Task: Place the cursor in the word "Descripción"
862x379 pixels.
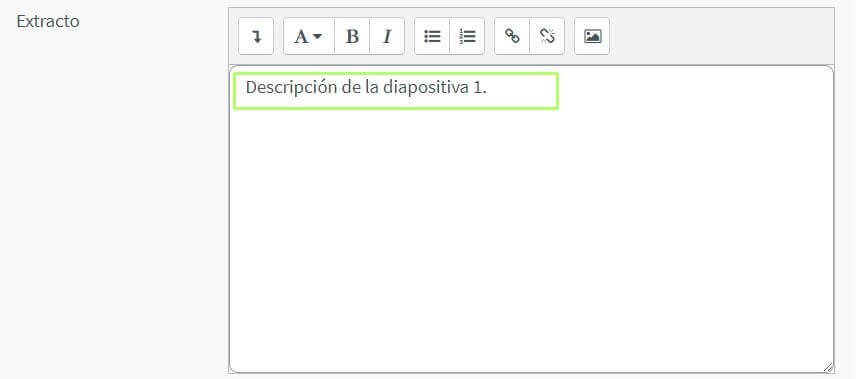Action: [291, 88]
